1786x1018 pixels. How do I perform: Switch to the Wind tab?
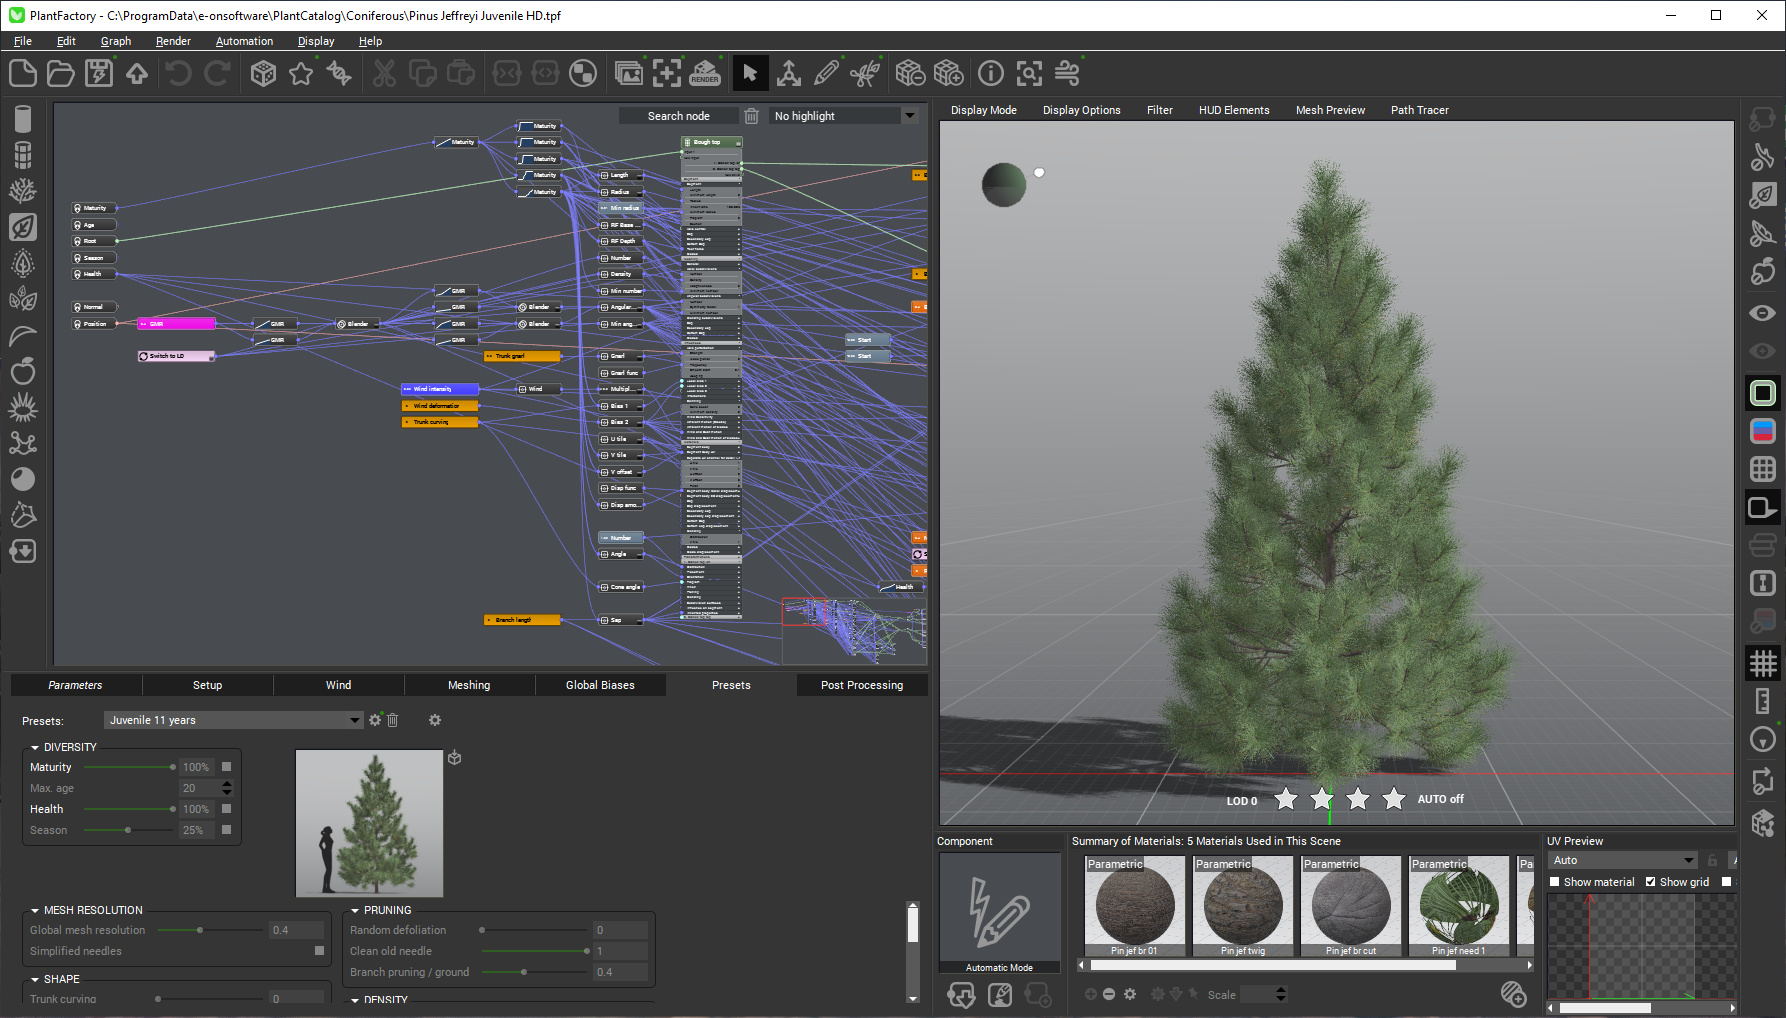338,685
